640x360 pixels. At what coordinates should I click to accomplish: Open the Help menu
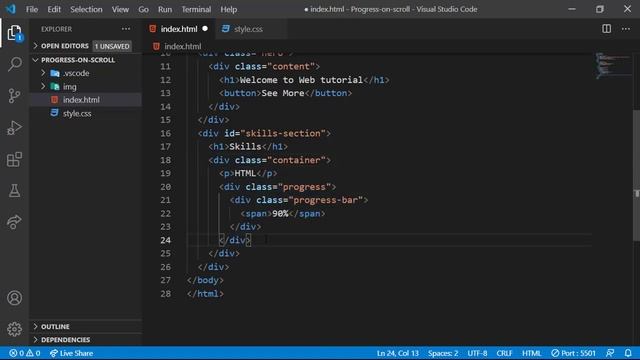coord(229,9)
